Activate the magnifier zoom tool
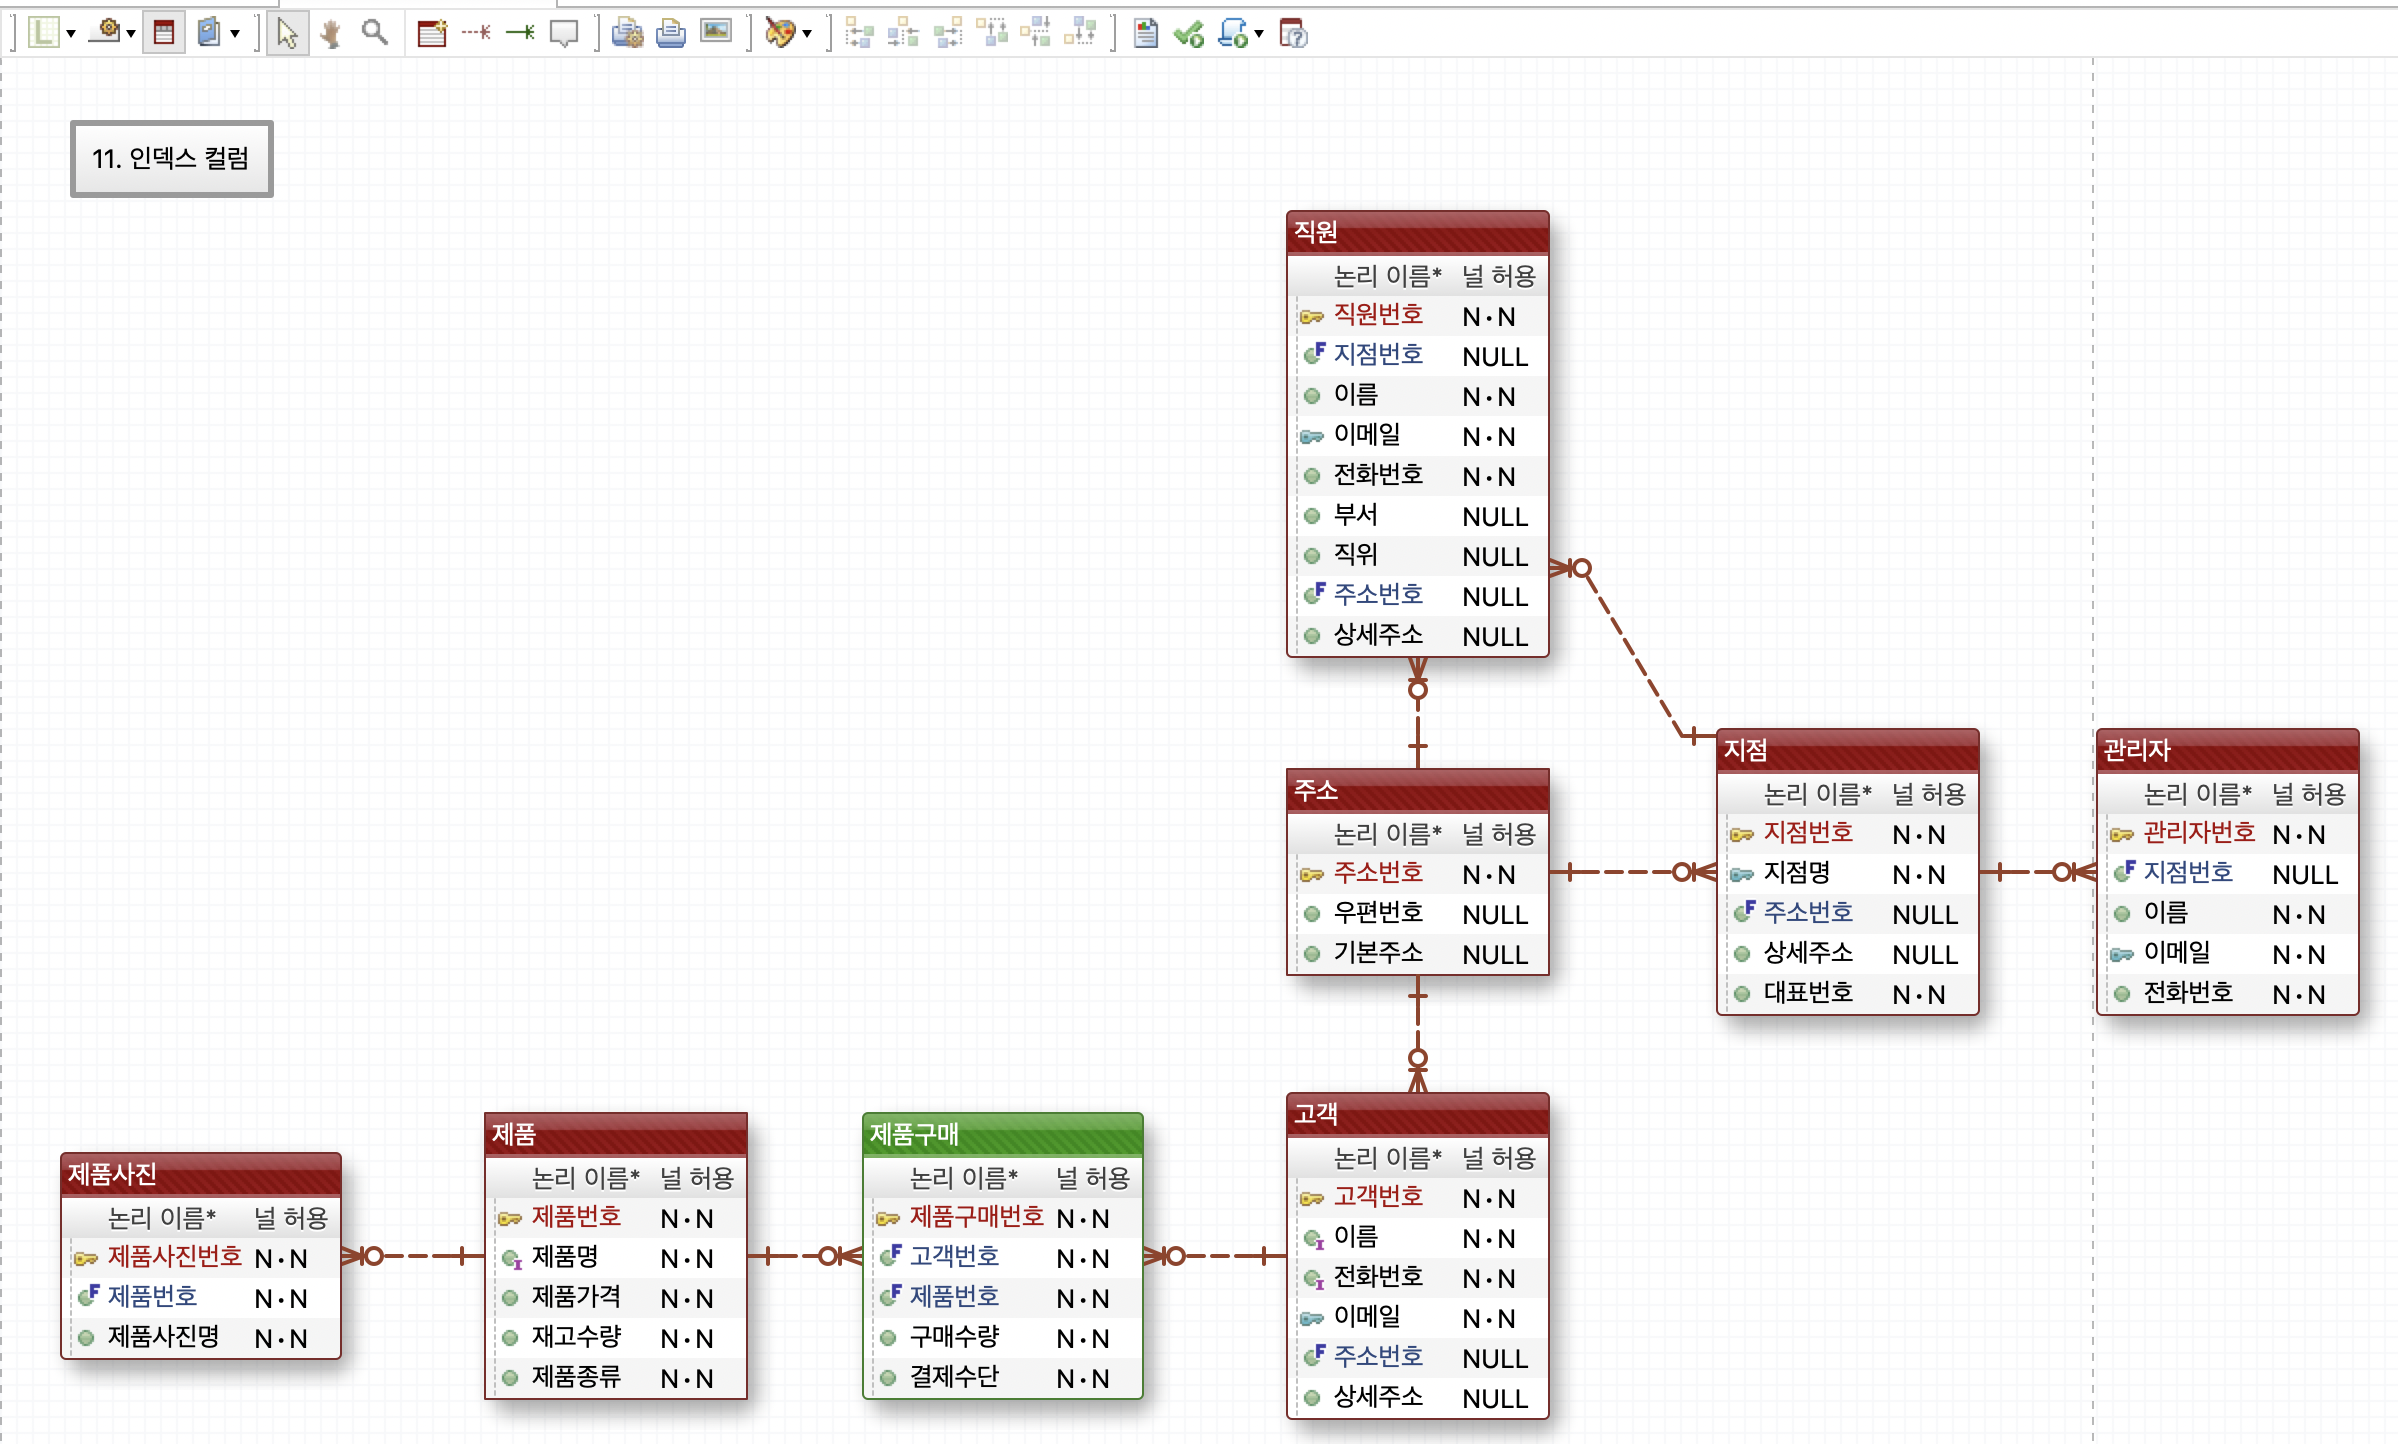Screen dimensions: 2398x1444 (375, 34)
